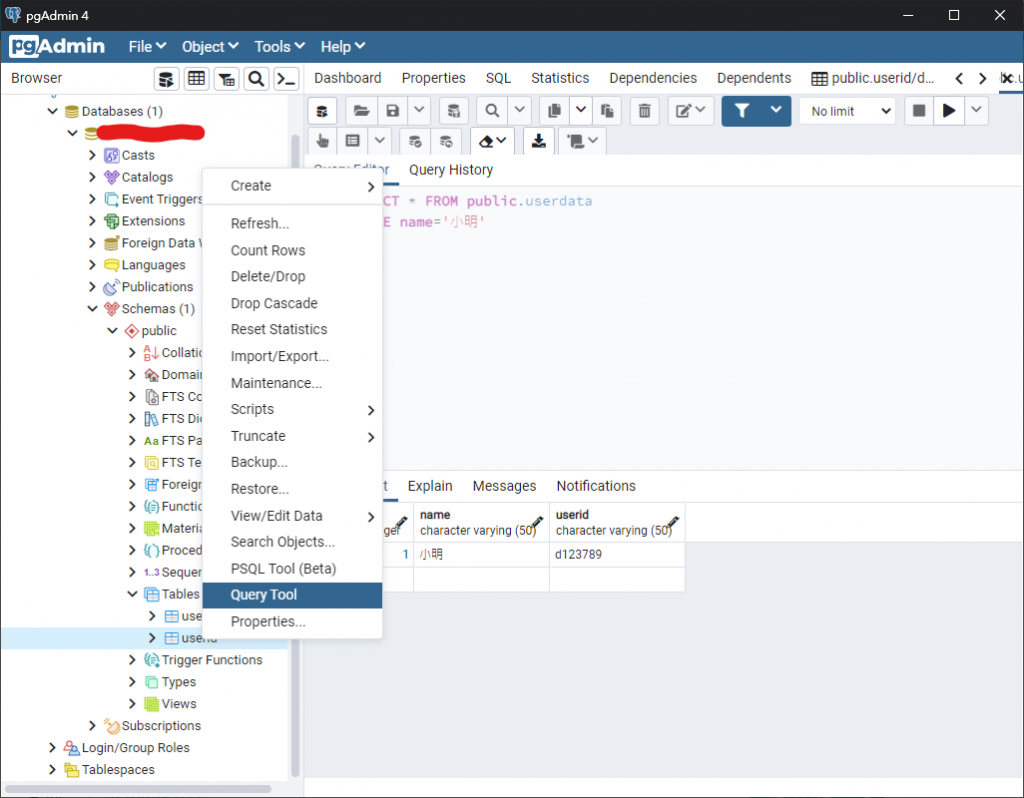Select Properties... in the context menu
1024x798 pixels.
(293, 621)
